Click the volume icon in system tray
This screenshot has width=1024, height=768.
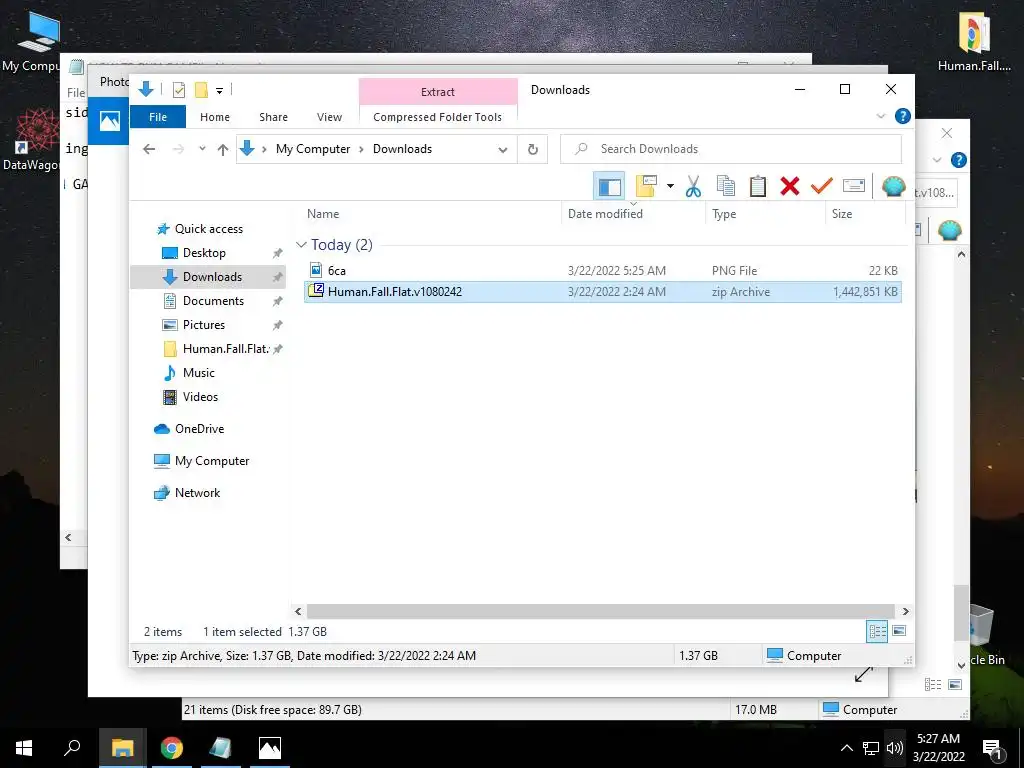tap(895, 748)
